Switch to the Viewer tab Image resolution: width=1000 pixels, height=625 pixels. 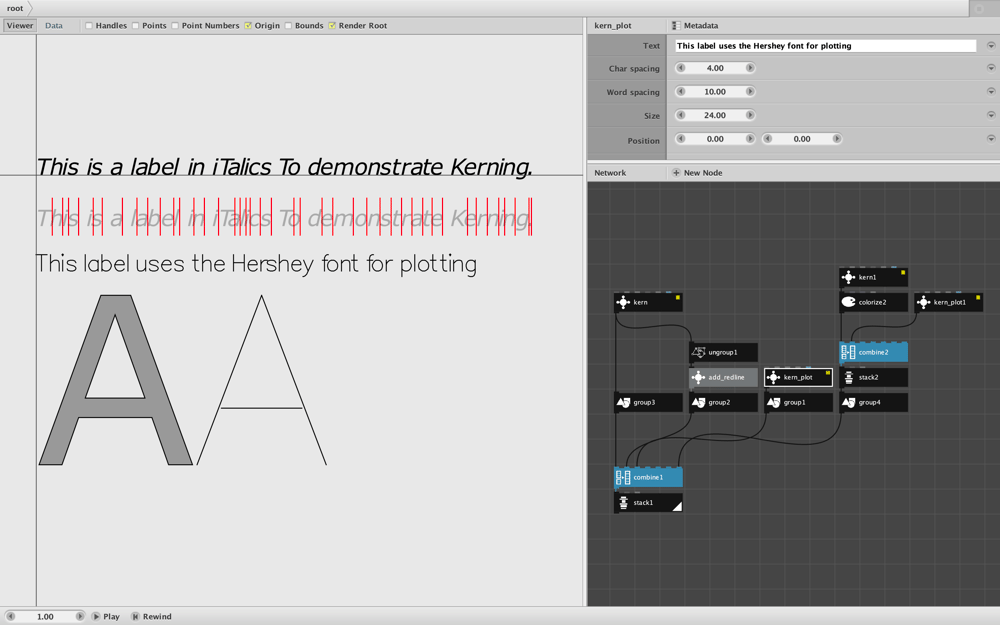click(x=20, y=26)
